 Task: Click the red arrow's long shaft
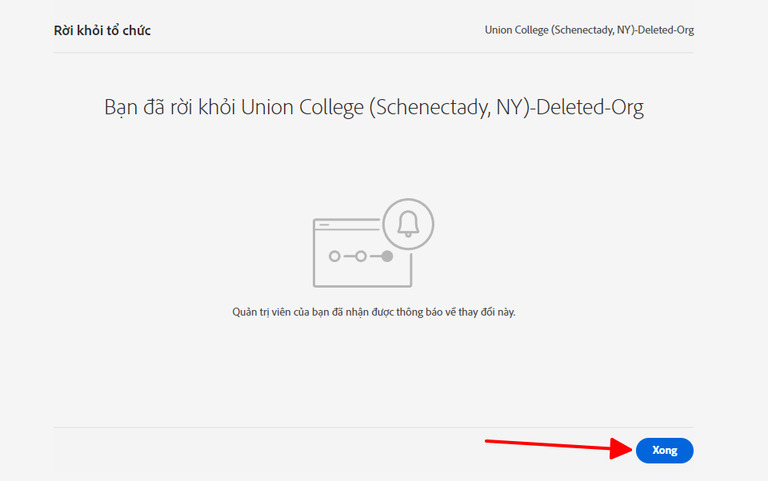[548, 444]
